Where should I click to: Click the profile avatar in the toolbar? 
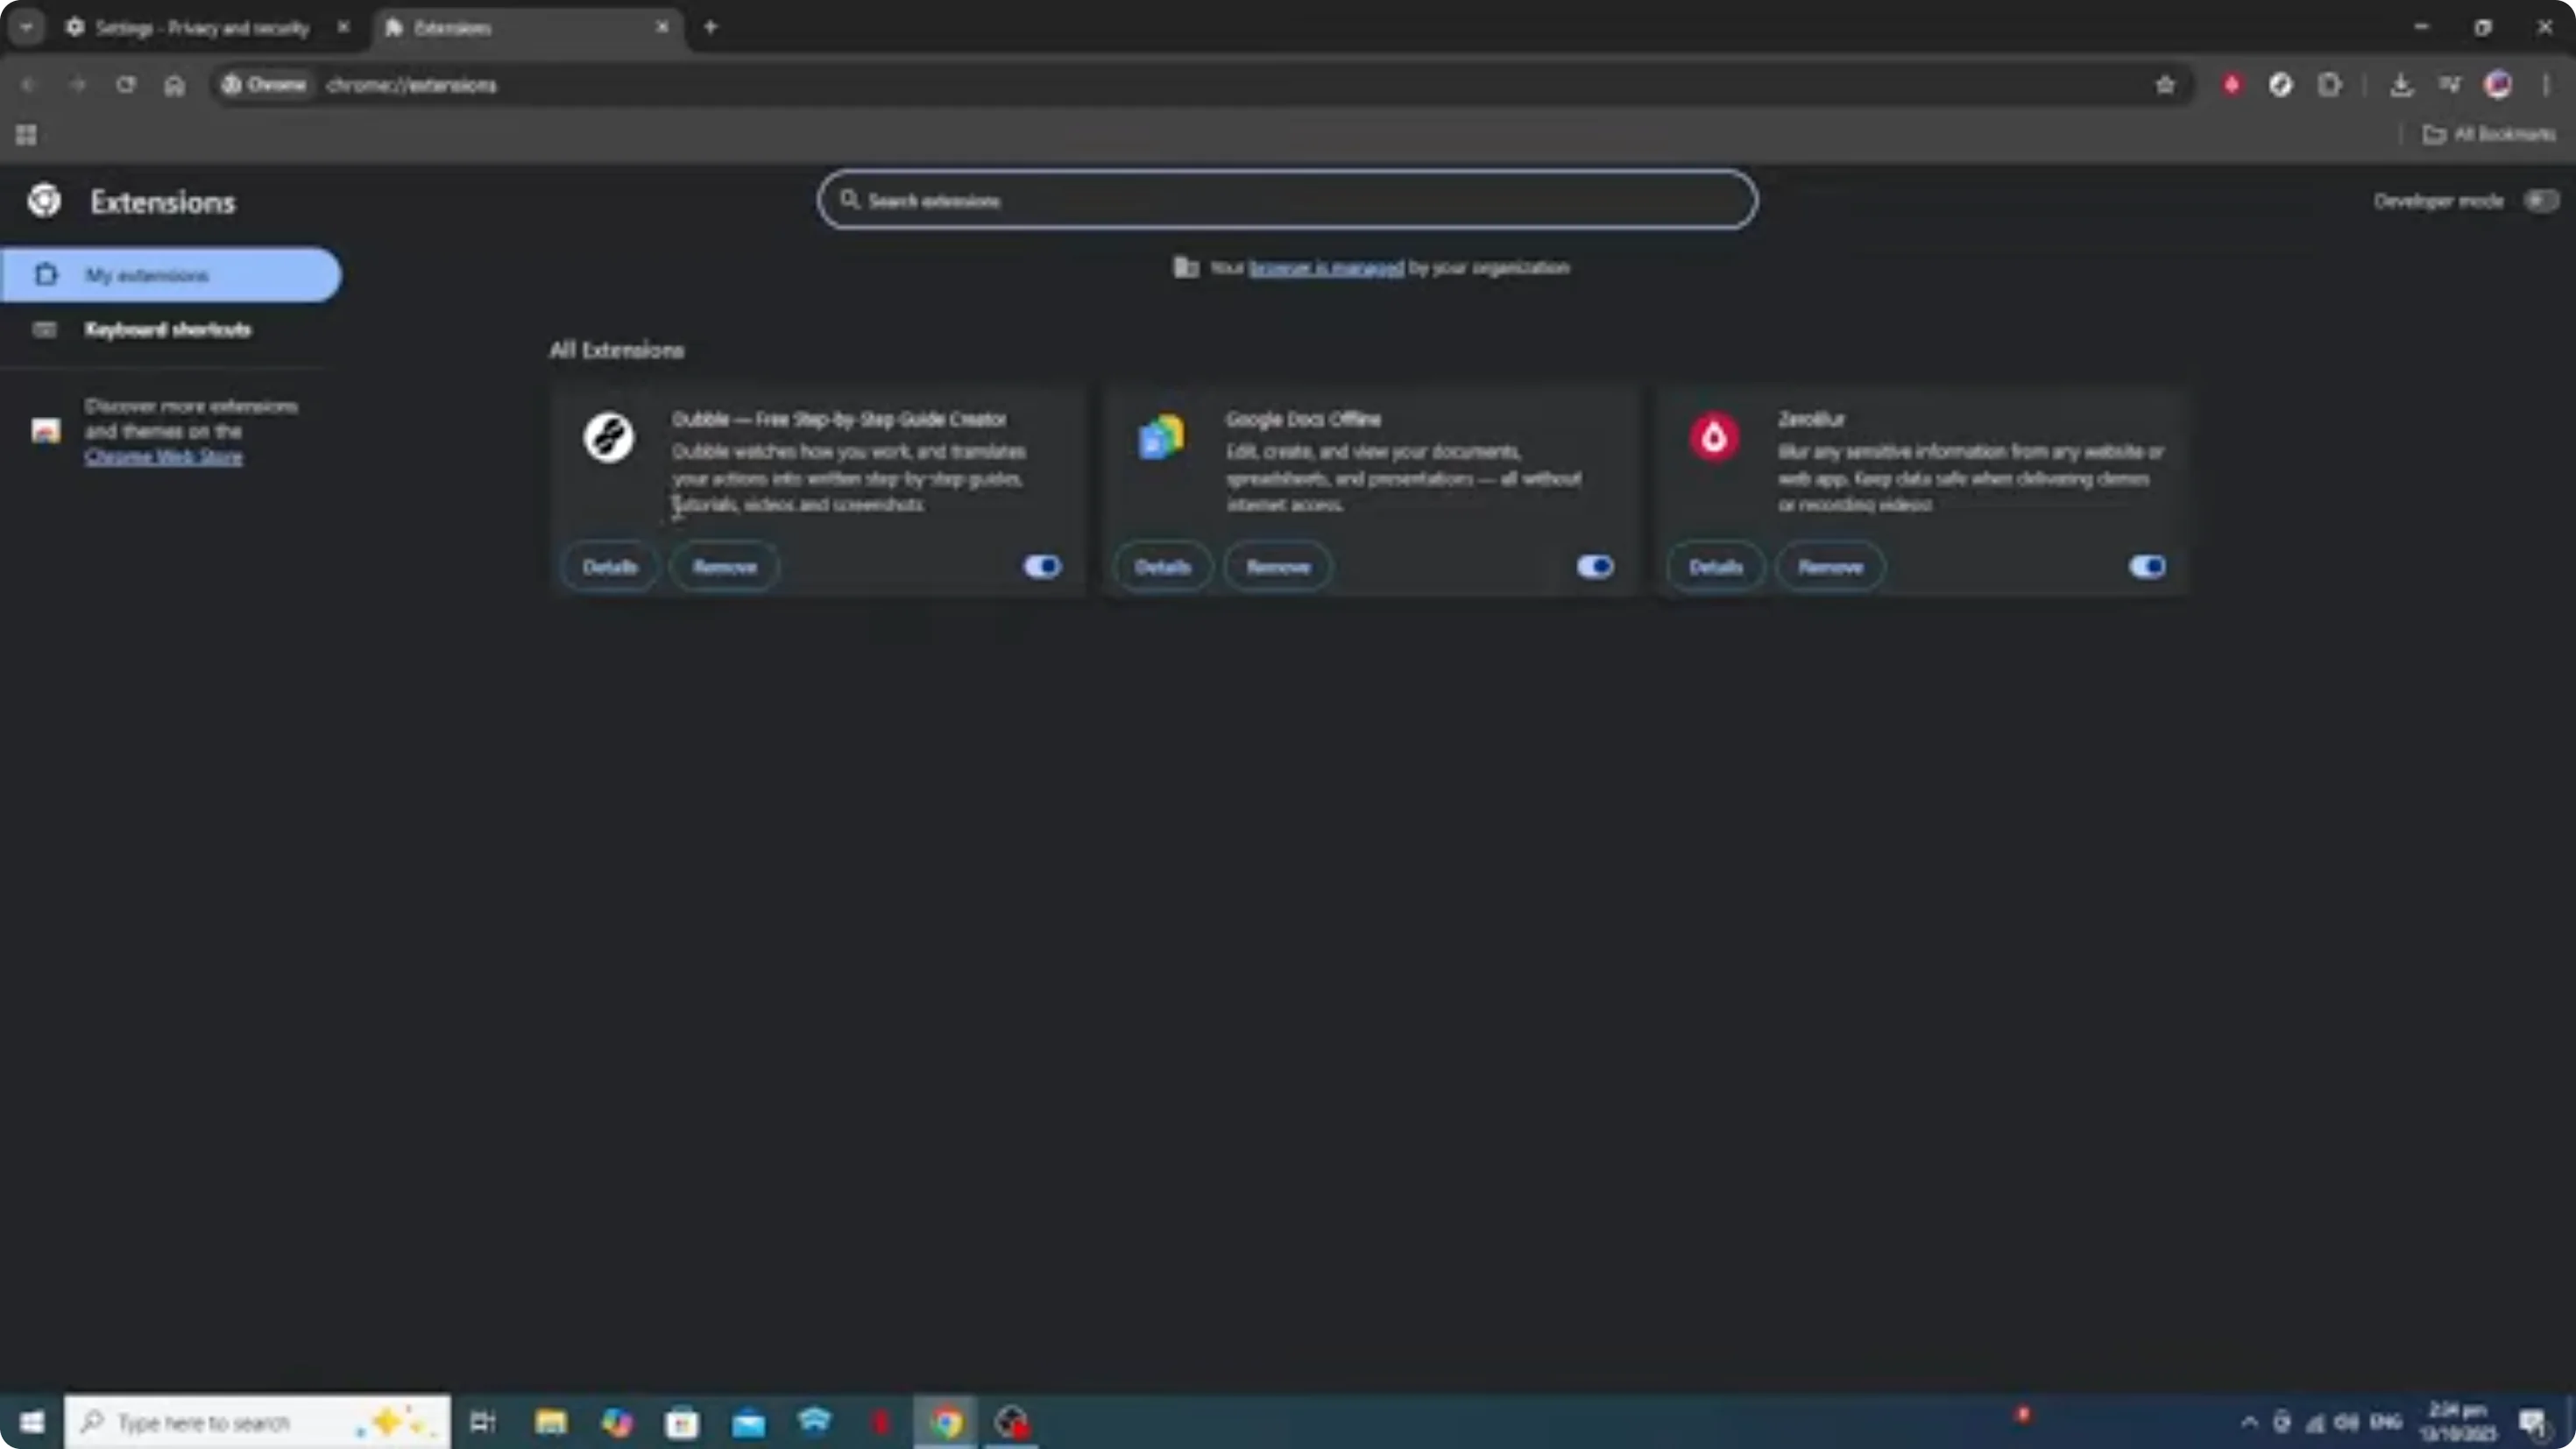point(2498,85)
